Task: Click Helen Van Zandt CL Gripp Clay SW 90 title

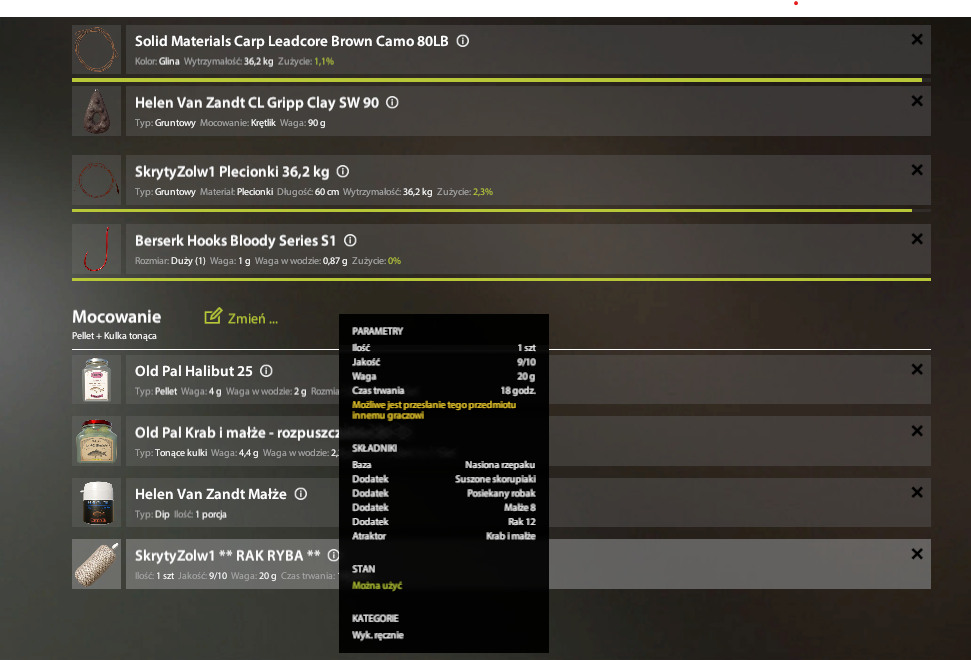Action: (257, 103)
